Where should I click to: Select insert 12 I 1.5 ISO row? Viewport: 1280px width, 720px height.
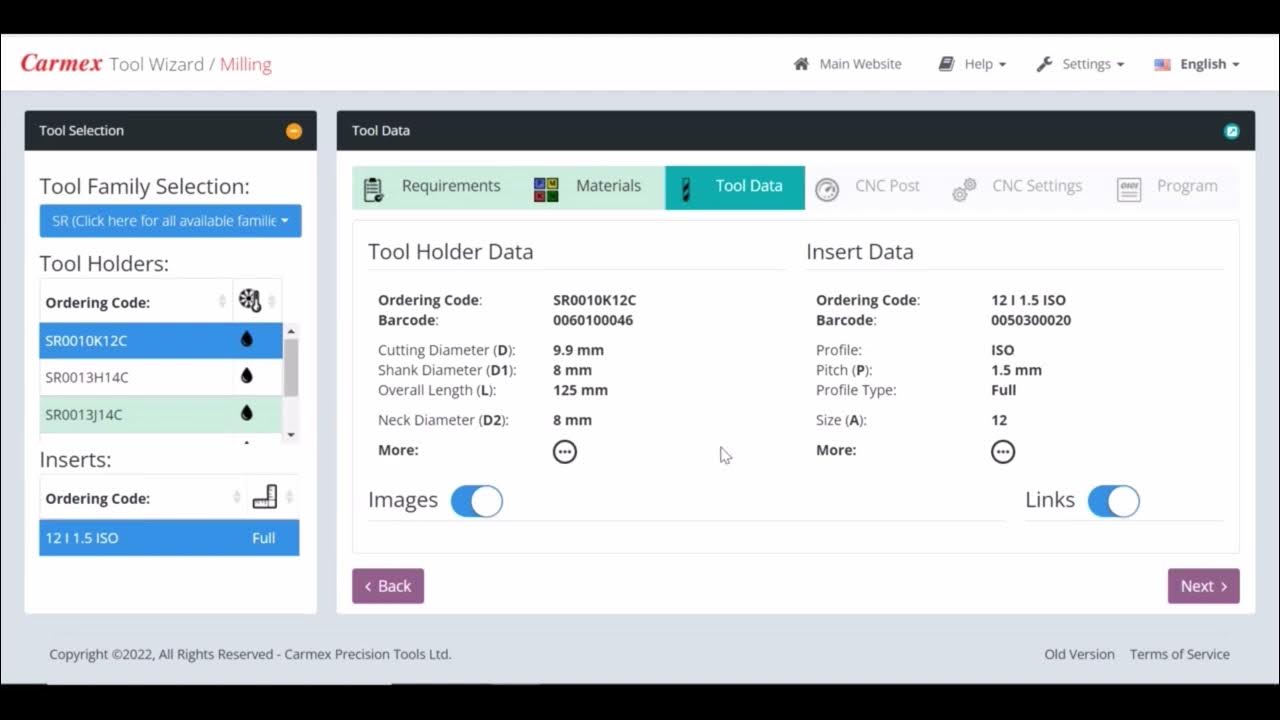169,537
